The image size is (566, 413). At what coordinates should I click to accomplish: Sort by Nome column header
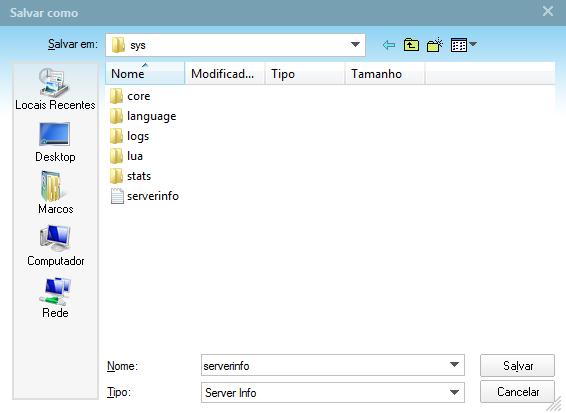[x=145, y=74]
